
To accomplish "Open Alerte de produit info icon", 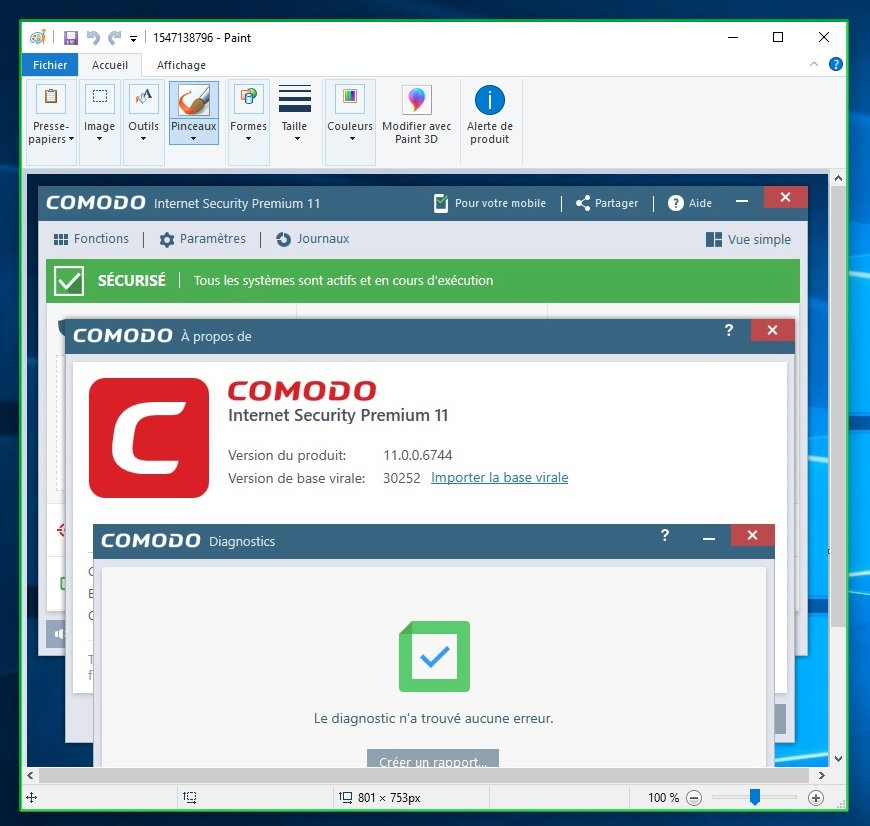I will coord(489,100).
